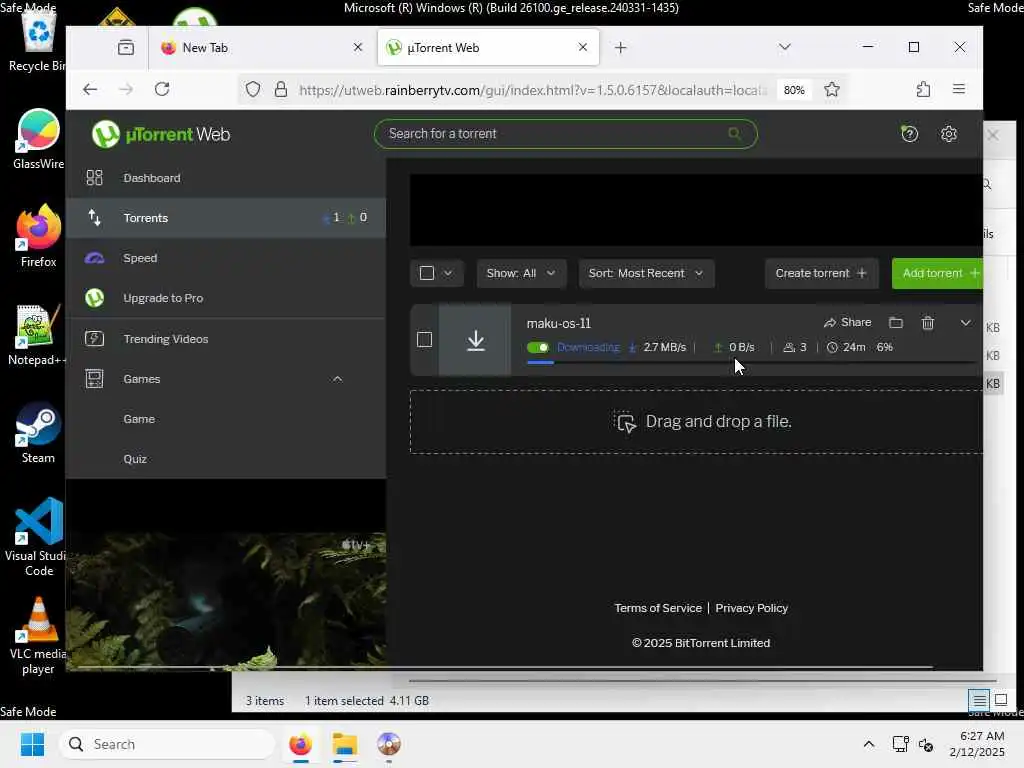
Task: Open File Explorer from the taskbar
Action: [x=345, y=744]
